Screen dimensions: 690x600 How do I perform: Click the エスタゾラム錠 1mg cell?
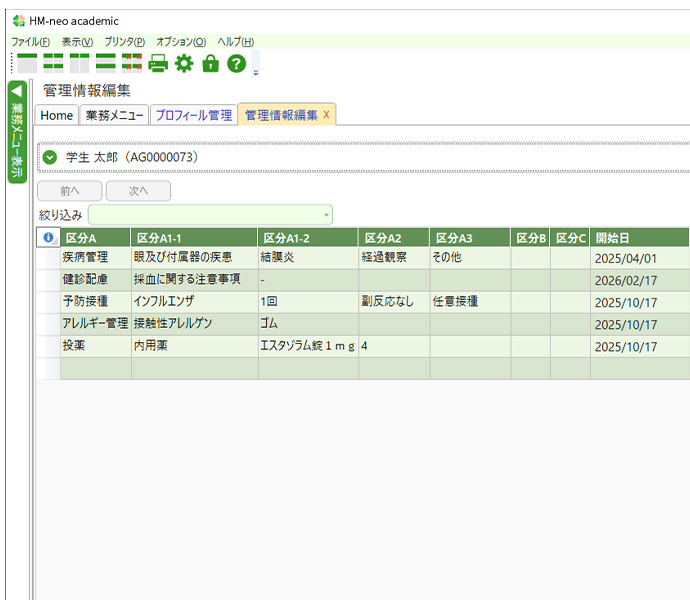coord(308,346)
